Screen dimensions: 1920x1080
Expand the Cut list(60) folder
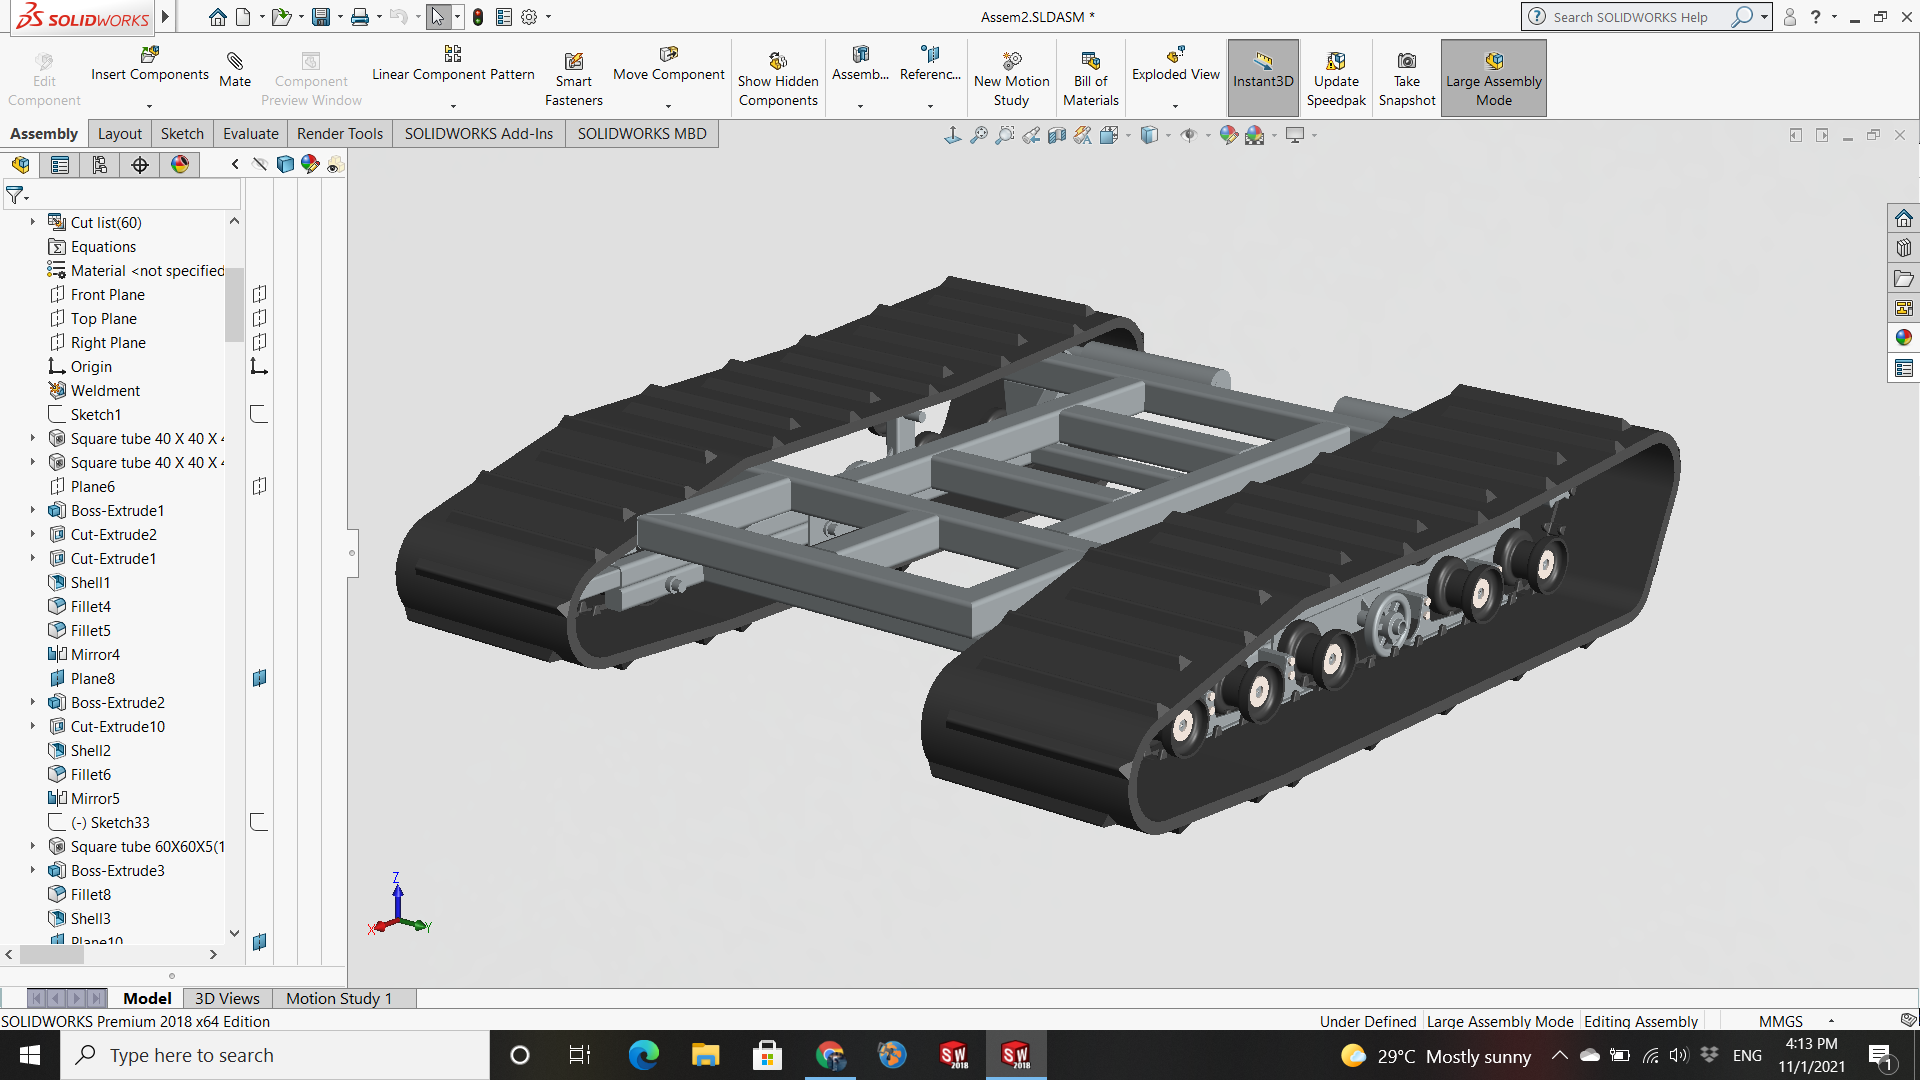click(x=32, y=222)
